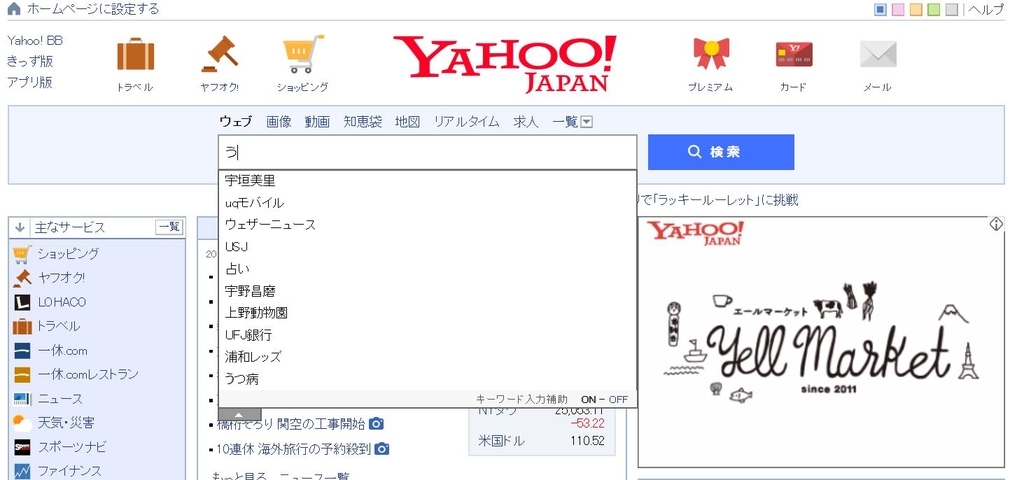This screenshot has width=1024, height=480.
Task: Click sidebar LOHACO icon
Action: (22, 302)
